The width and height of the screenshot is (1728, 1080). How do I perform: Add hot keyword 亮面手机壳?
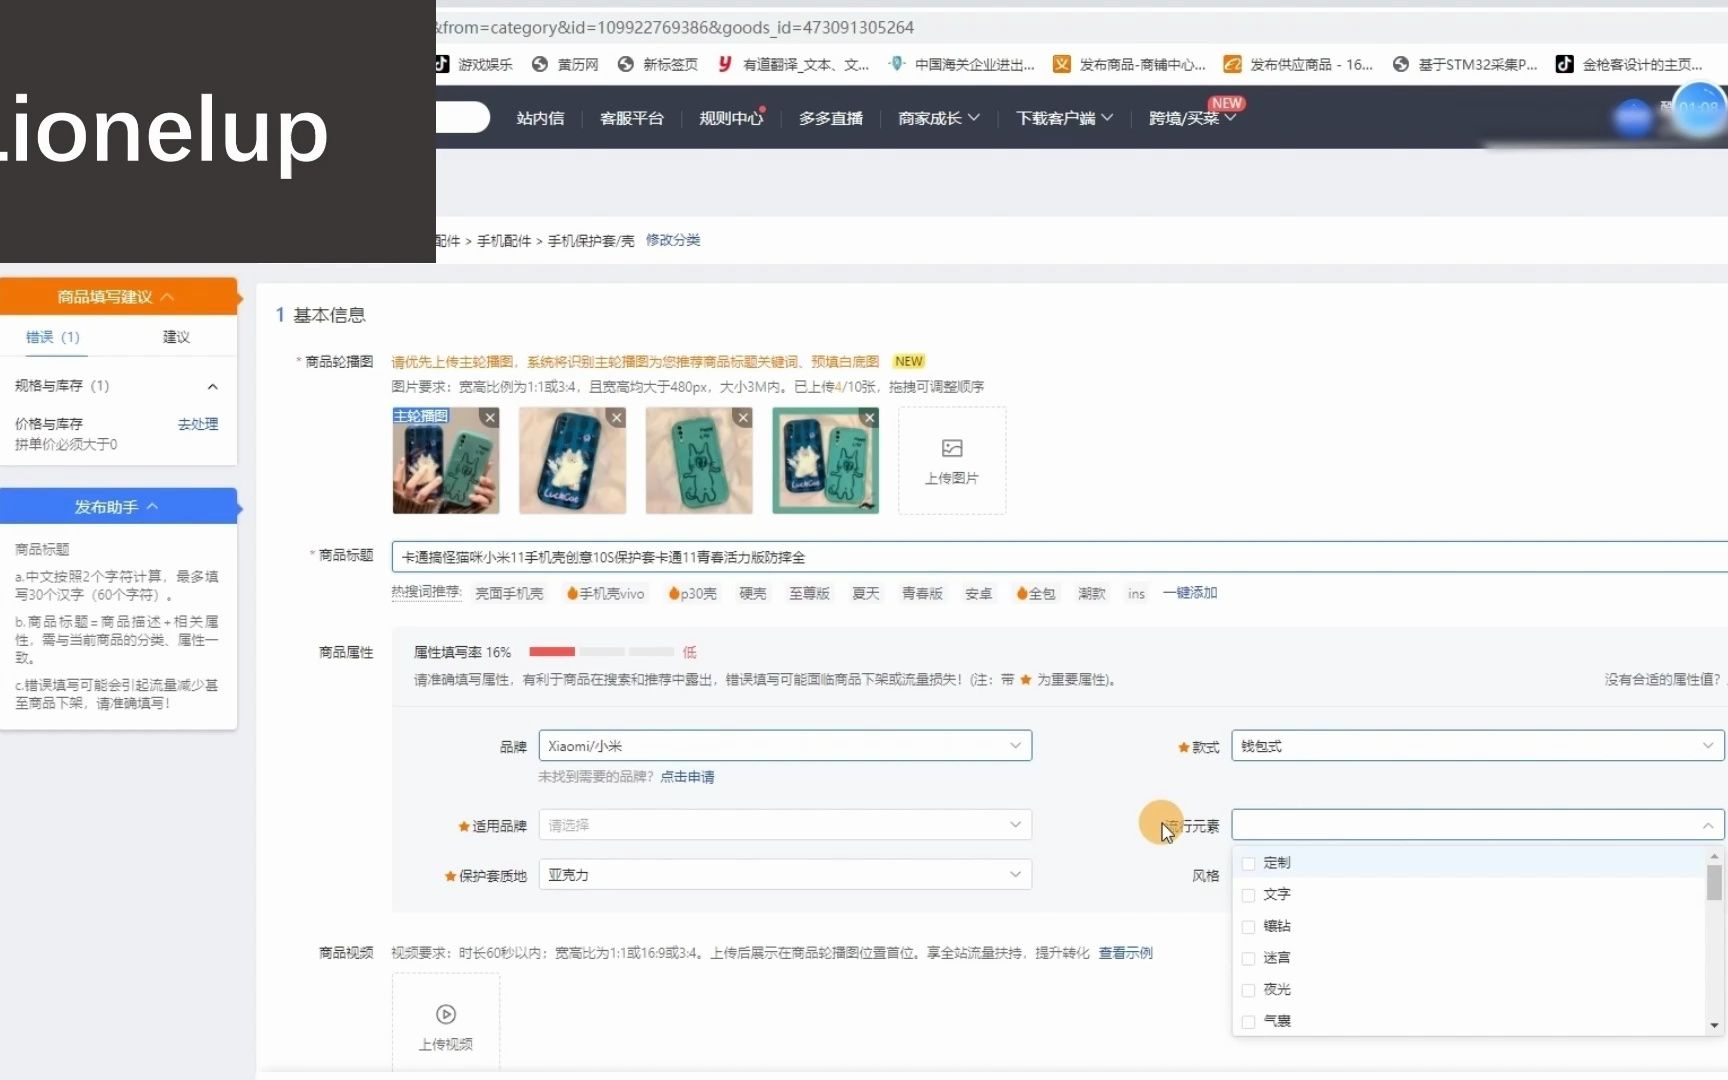(x=509, y=593)
